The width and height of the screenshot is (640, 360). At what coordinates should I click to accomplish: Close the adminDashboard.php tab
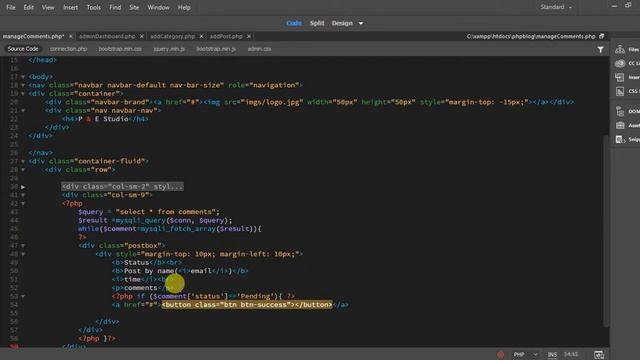[x=142, y=36]
